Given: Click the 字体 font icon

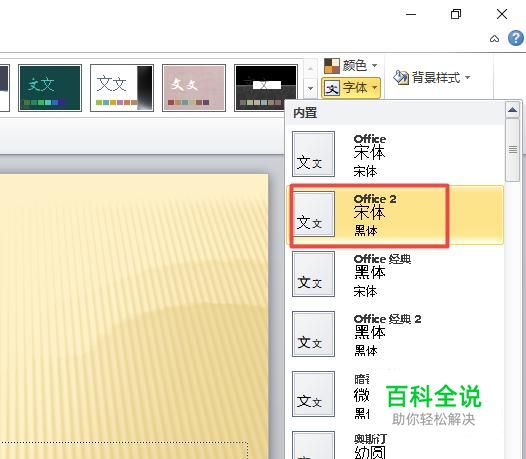Looking at the screenshot, I should 332,89.
